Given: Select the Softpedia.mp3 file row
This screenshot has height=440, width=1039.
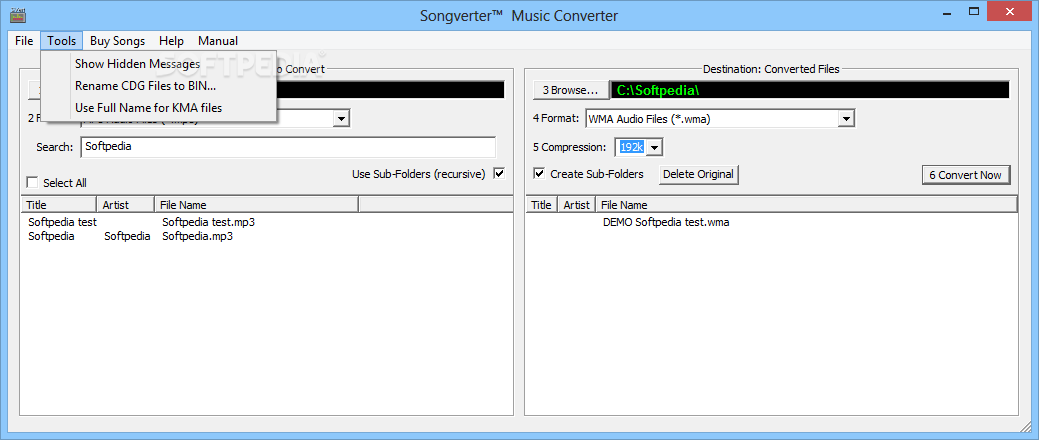Looking at the screenshot, I should tap(197, 236).
